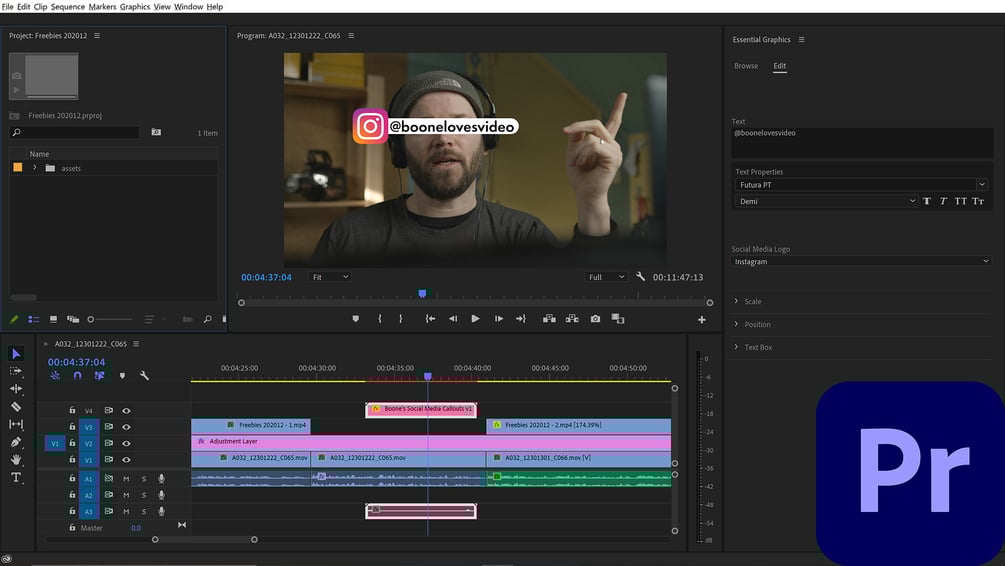
Task: Click the All Caps TT icon
Action: click(x=960, y=201)
